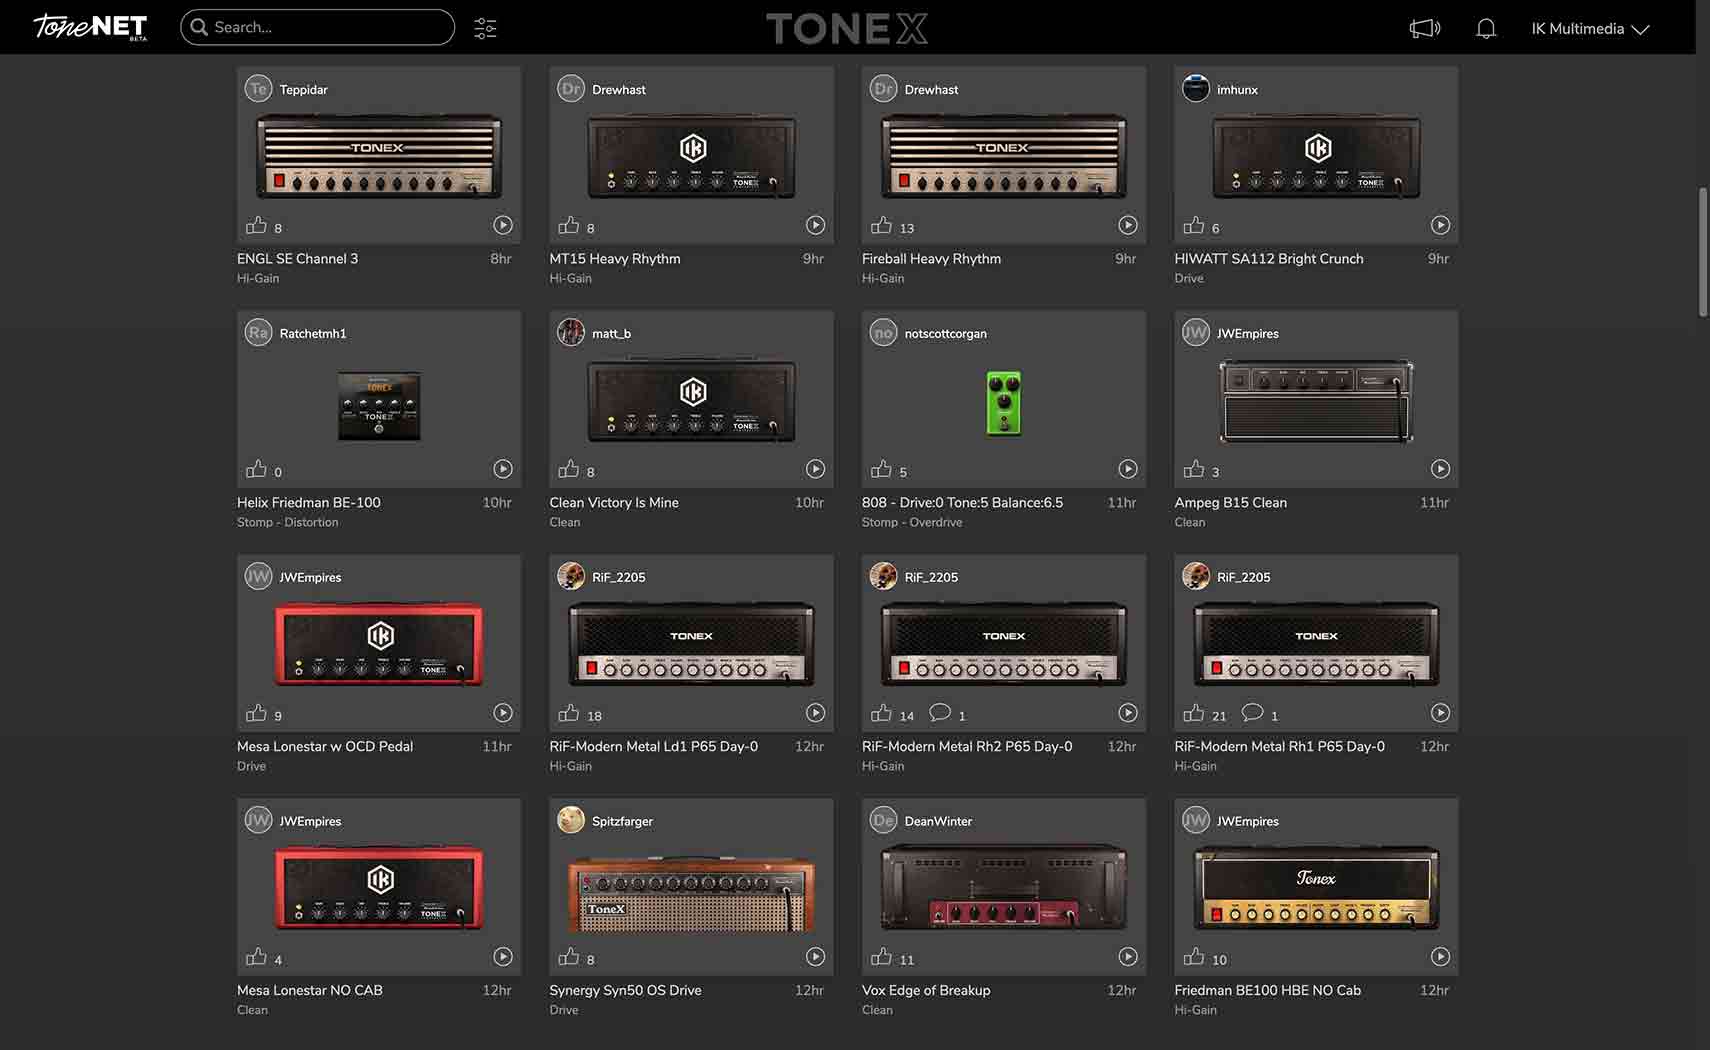Play preview of MT15 Heavy Rhythm
1710x1050 pixels.
(x=816, y=225)
